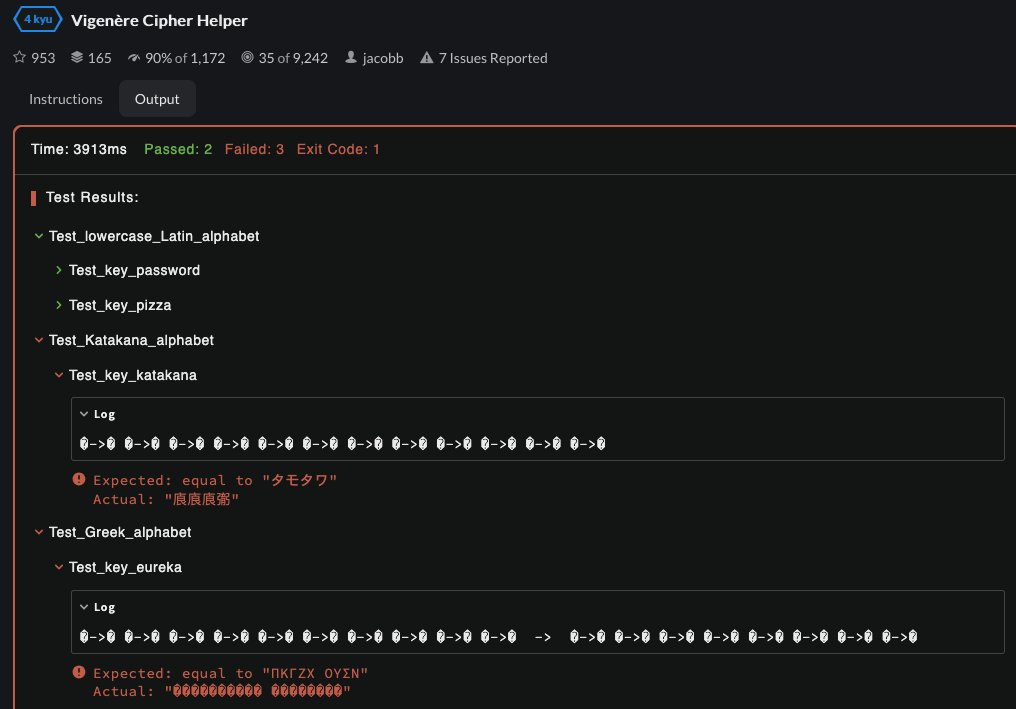Screen dimensions: 1016x709
Task: Open the jacobb author profile link
Action: click(382, 58)
